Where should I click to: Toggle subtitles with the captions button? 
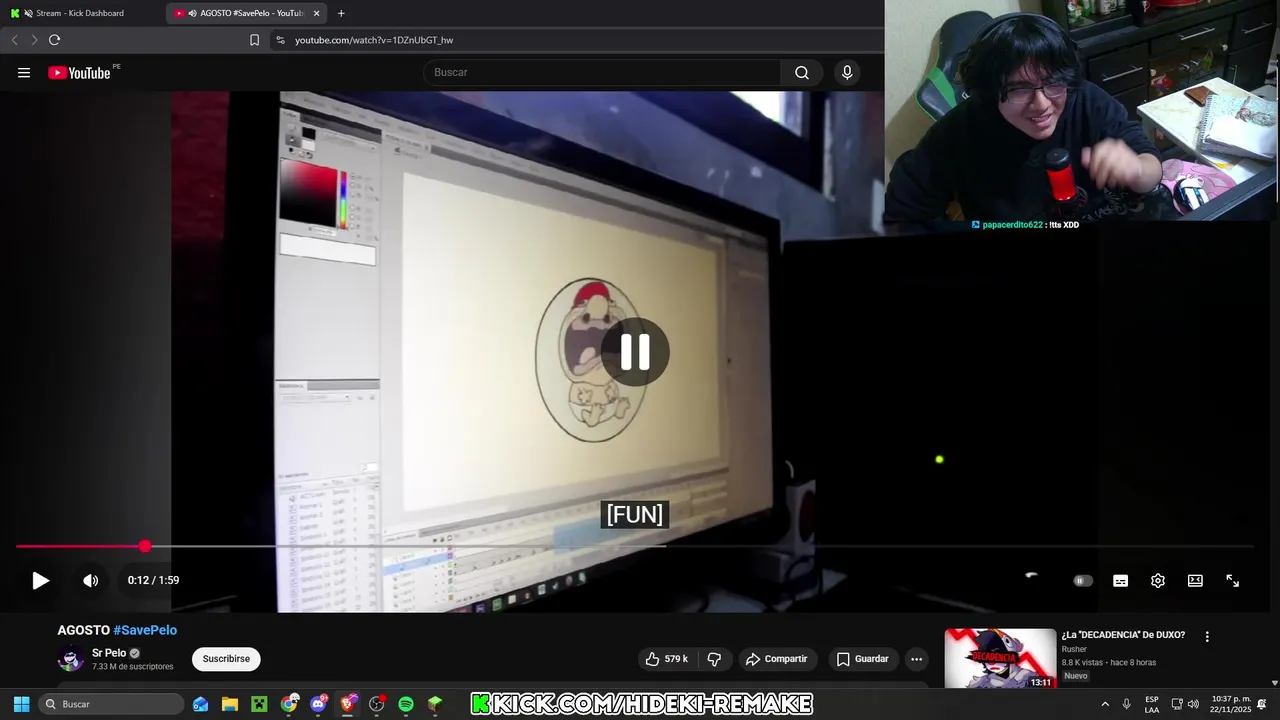coord(1121,580)
